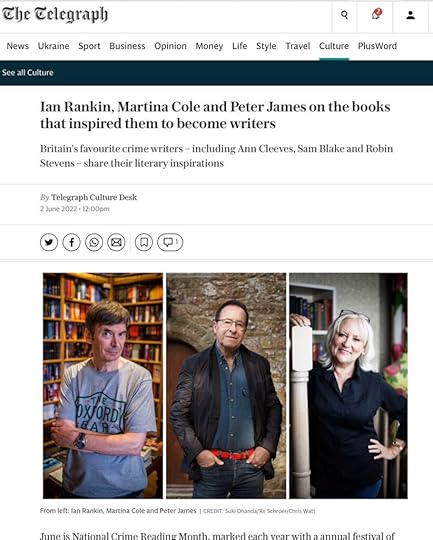Go to the News section
The width and height of the screenshot is (433, 540).
coord(18,46)
